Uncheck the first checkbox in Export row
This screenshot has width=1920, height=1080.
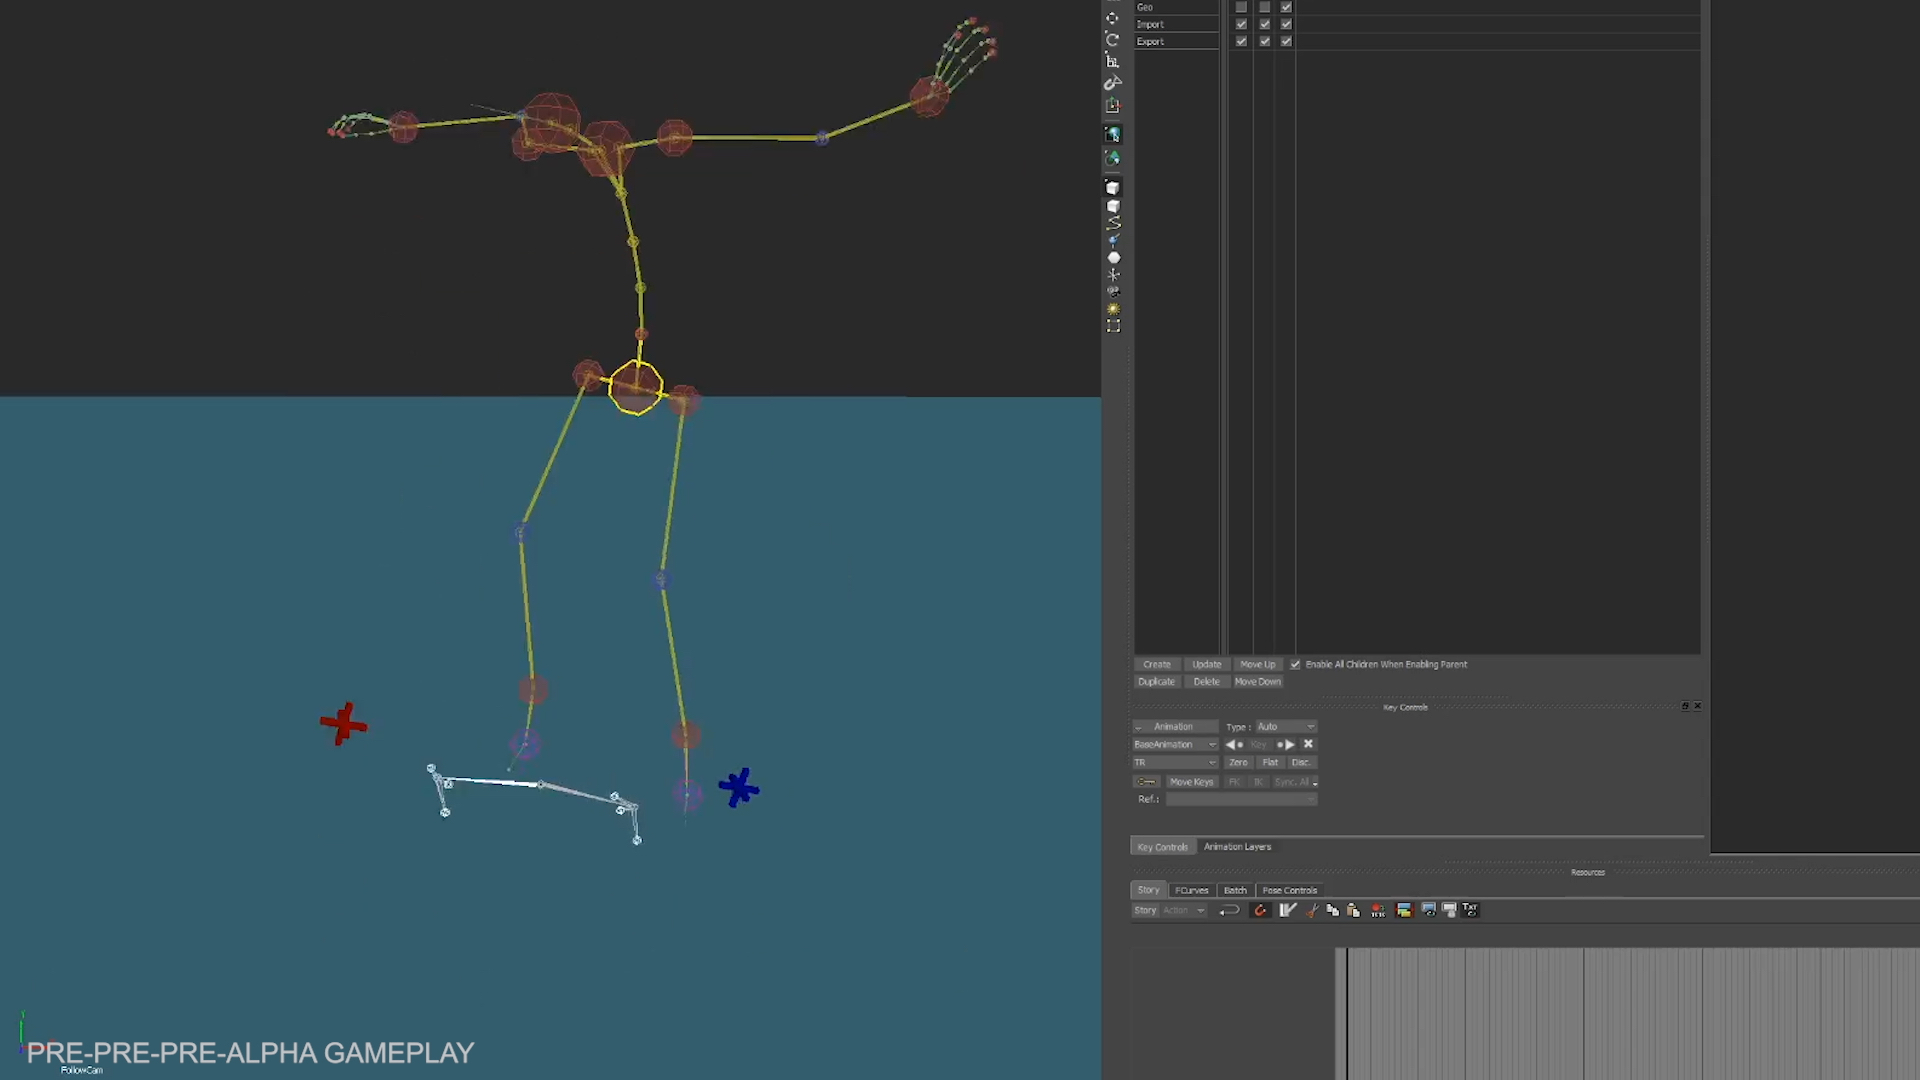pyautogui.click(x=1241, y=41)
